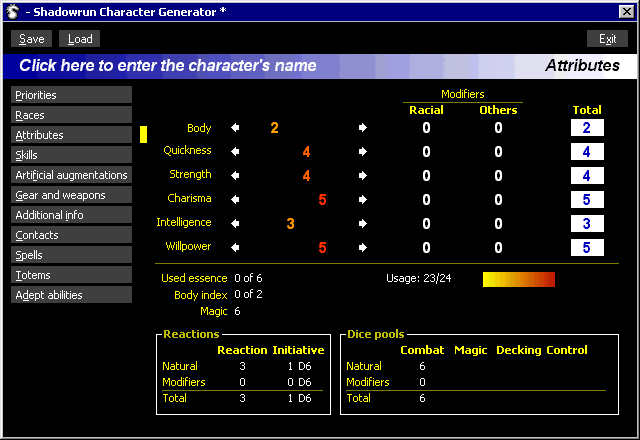Viewport: 640px width, 440px height.
Task: Click the Save button
Action: (31, 39)
